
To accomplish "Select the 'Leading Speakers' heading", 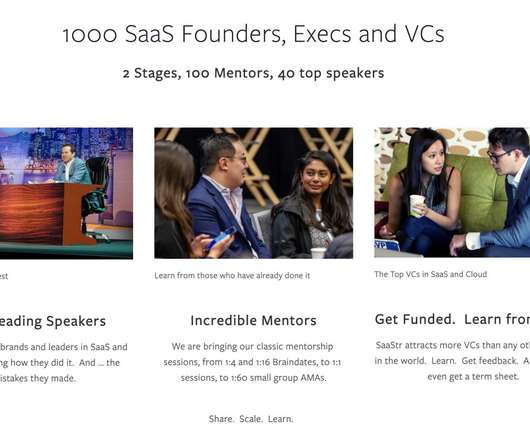I will click(53, 321).
